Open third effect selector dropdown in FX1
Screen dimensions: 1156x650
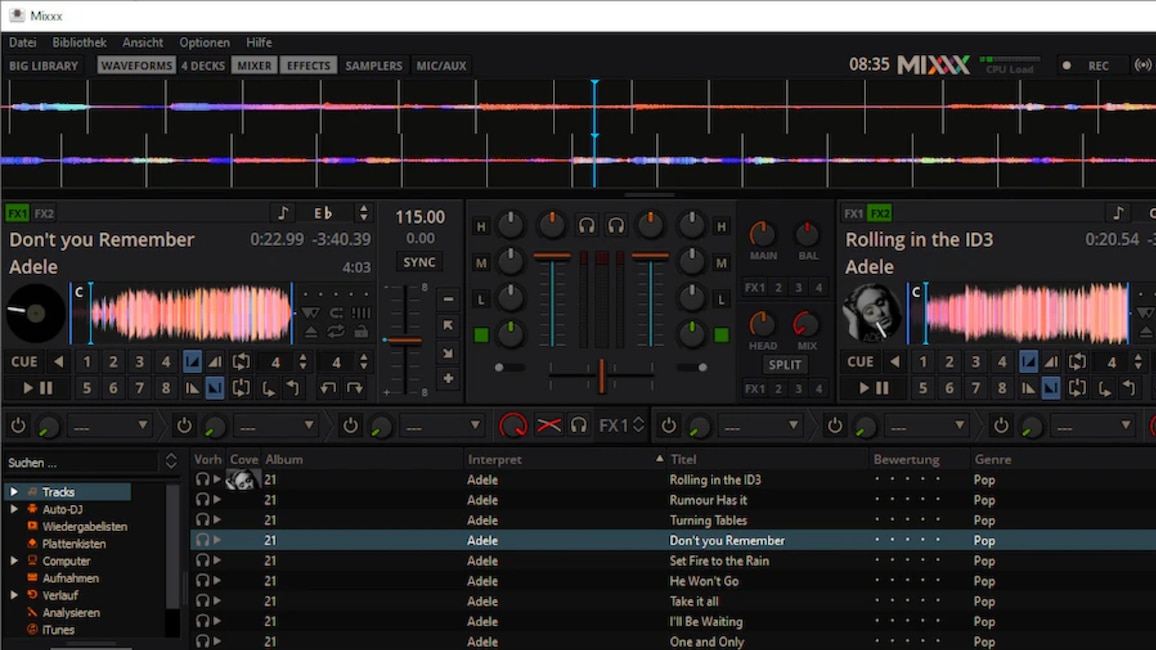(441, 426)
